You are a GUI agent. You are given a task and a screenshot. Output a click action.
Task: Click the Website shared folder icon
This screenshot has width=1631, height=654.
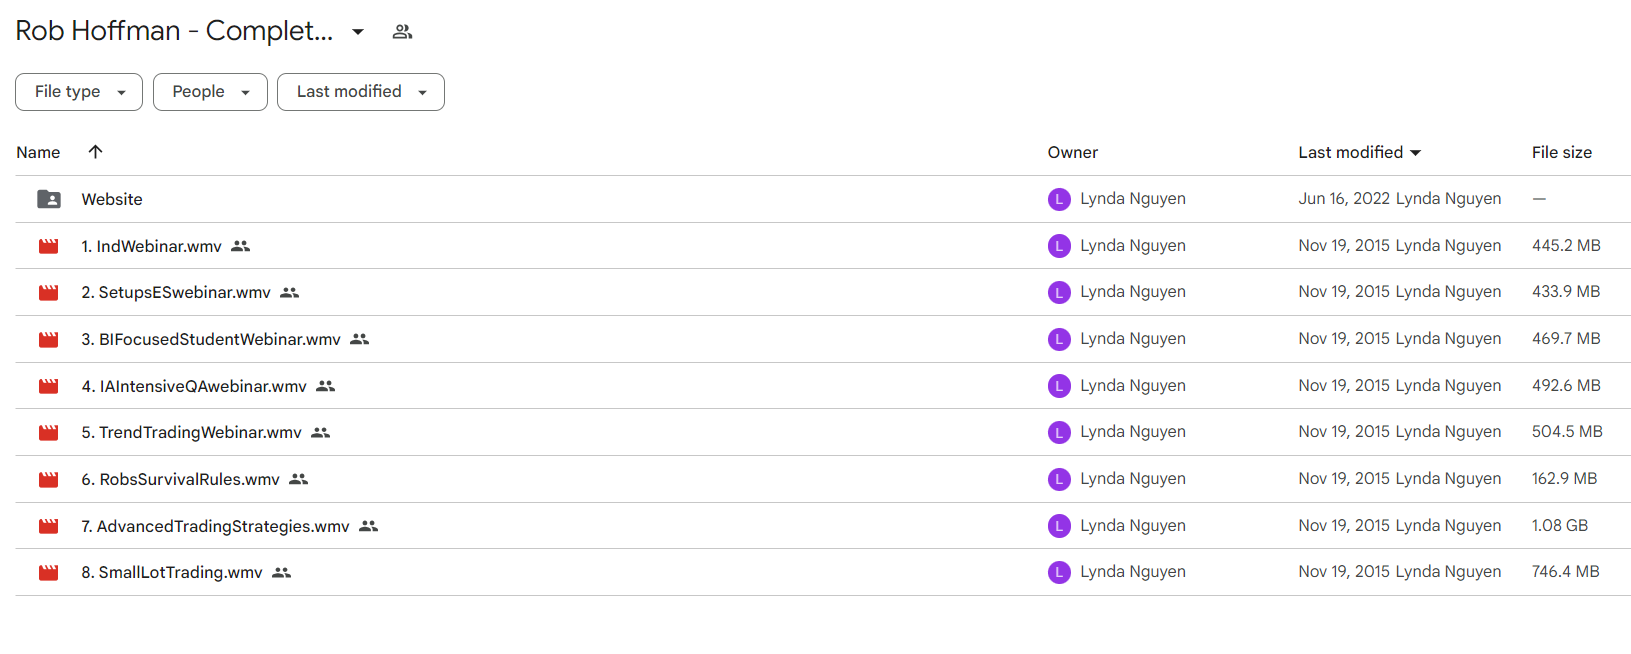(49, 199)
